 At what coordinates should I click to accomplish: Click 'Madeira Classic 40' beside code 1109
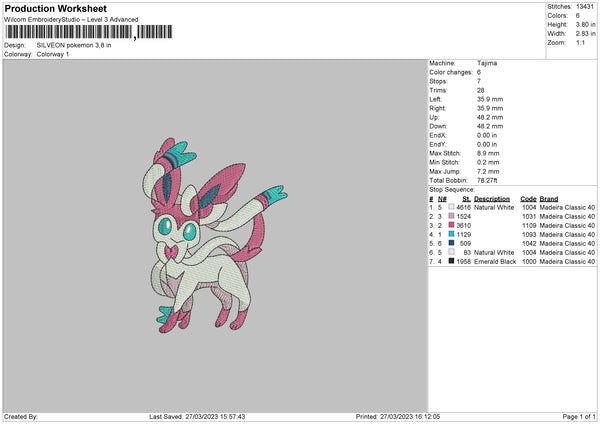point(567,225)
